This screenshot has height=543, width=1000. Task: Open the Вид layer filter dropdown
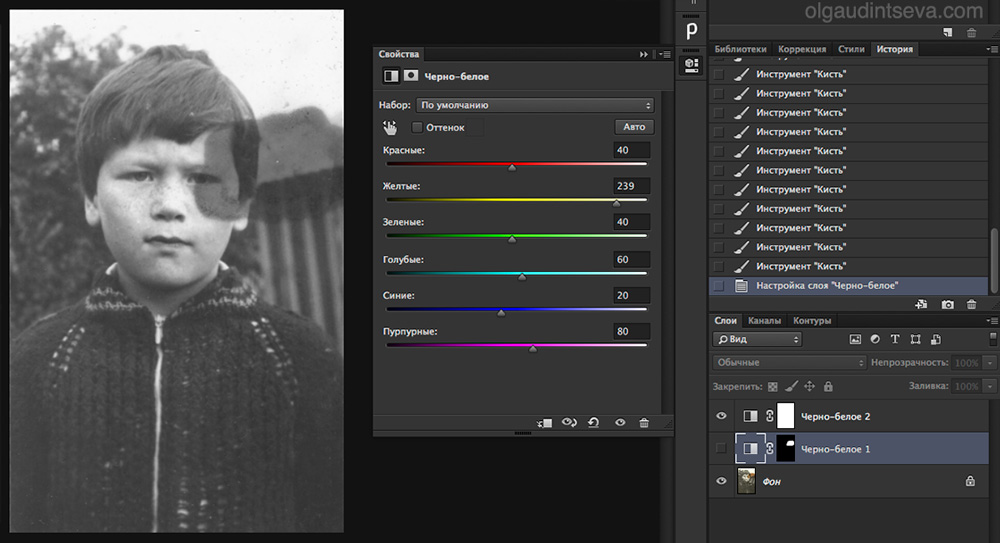click(757, 339)
